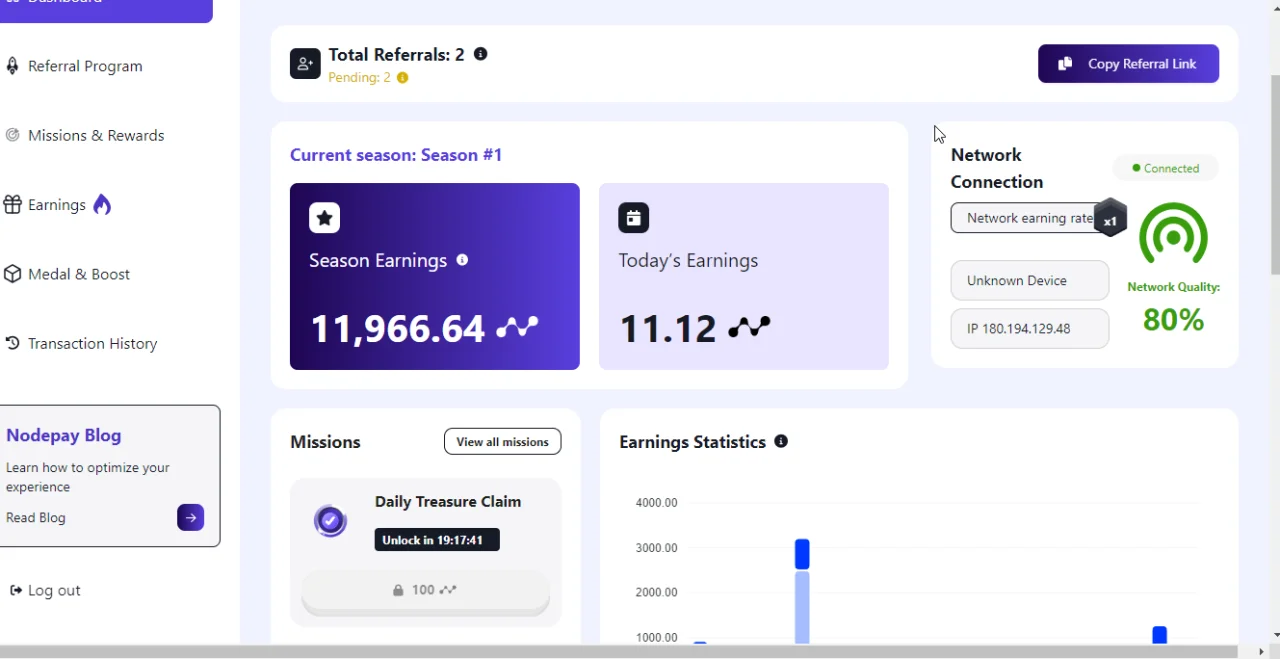Show info for Season Earnings
This screenshot has height=659, width=1280.
click(462, 260)
